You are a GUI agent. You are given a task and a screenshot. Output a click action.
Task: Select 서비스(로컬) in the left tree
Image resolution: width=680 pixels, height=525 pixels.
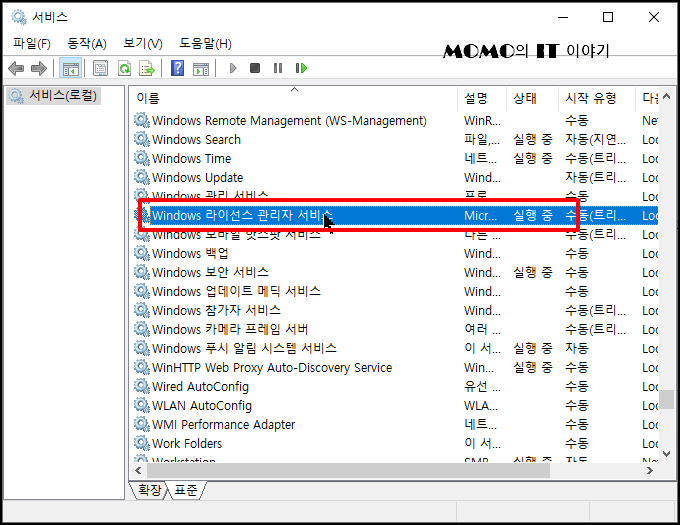(x=54, y=96)
